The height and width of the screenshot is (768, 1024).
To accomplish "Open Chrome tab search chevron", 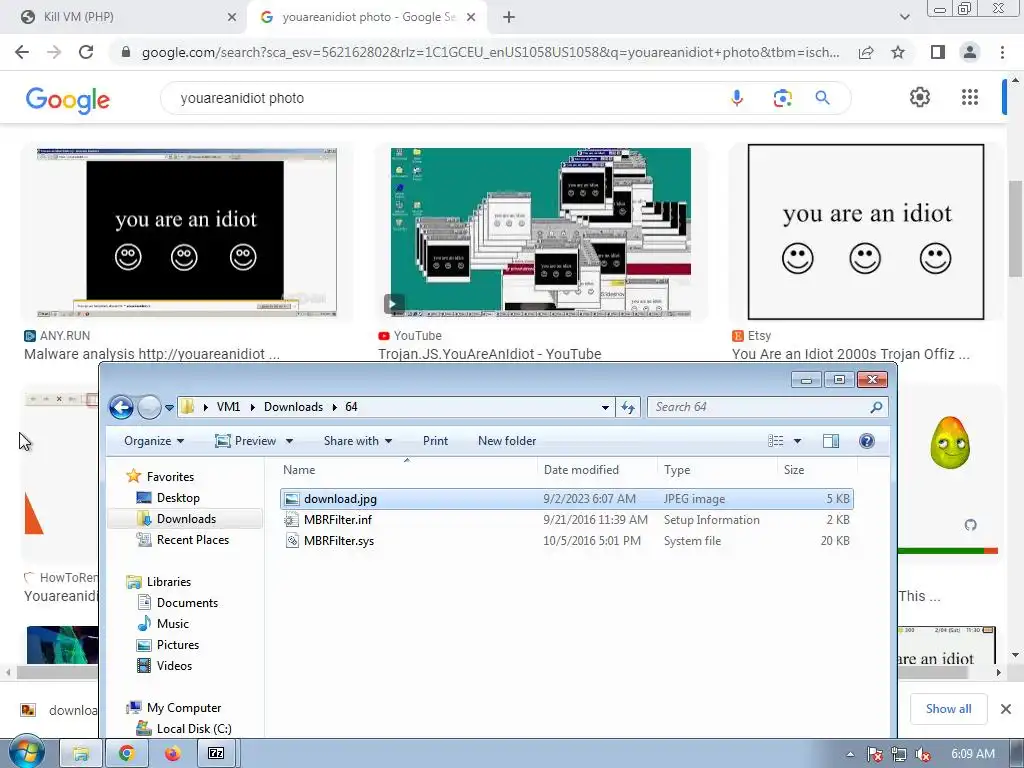I will [904, 17].
